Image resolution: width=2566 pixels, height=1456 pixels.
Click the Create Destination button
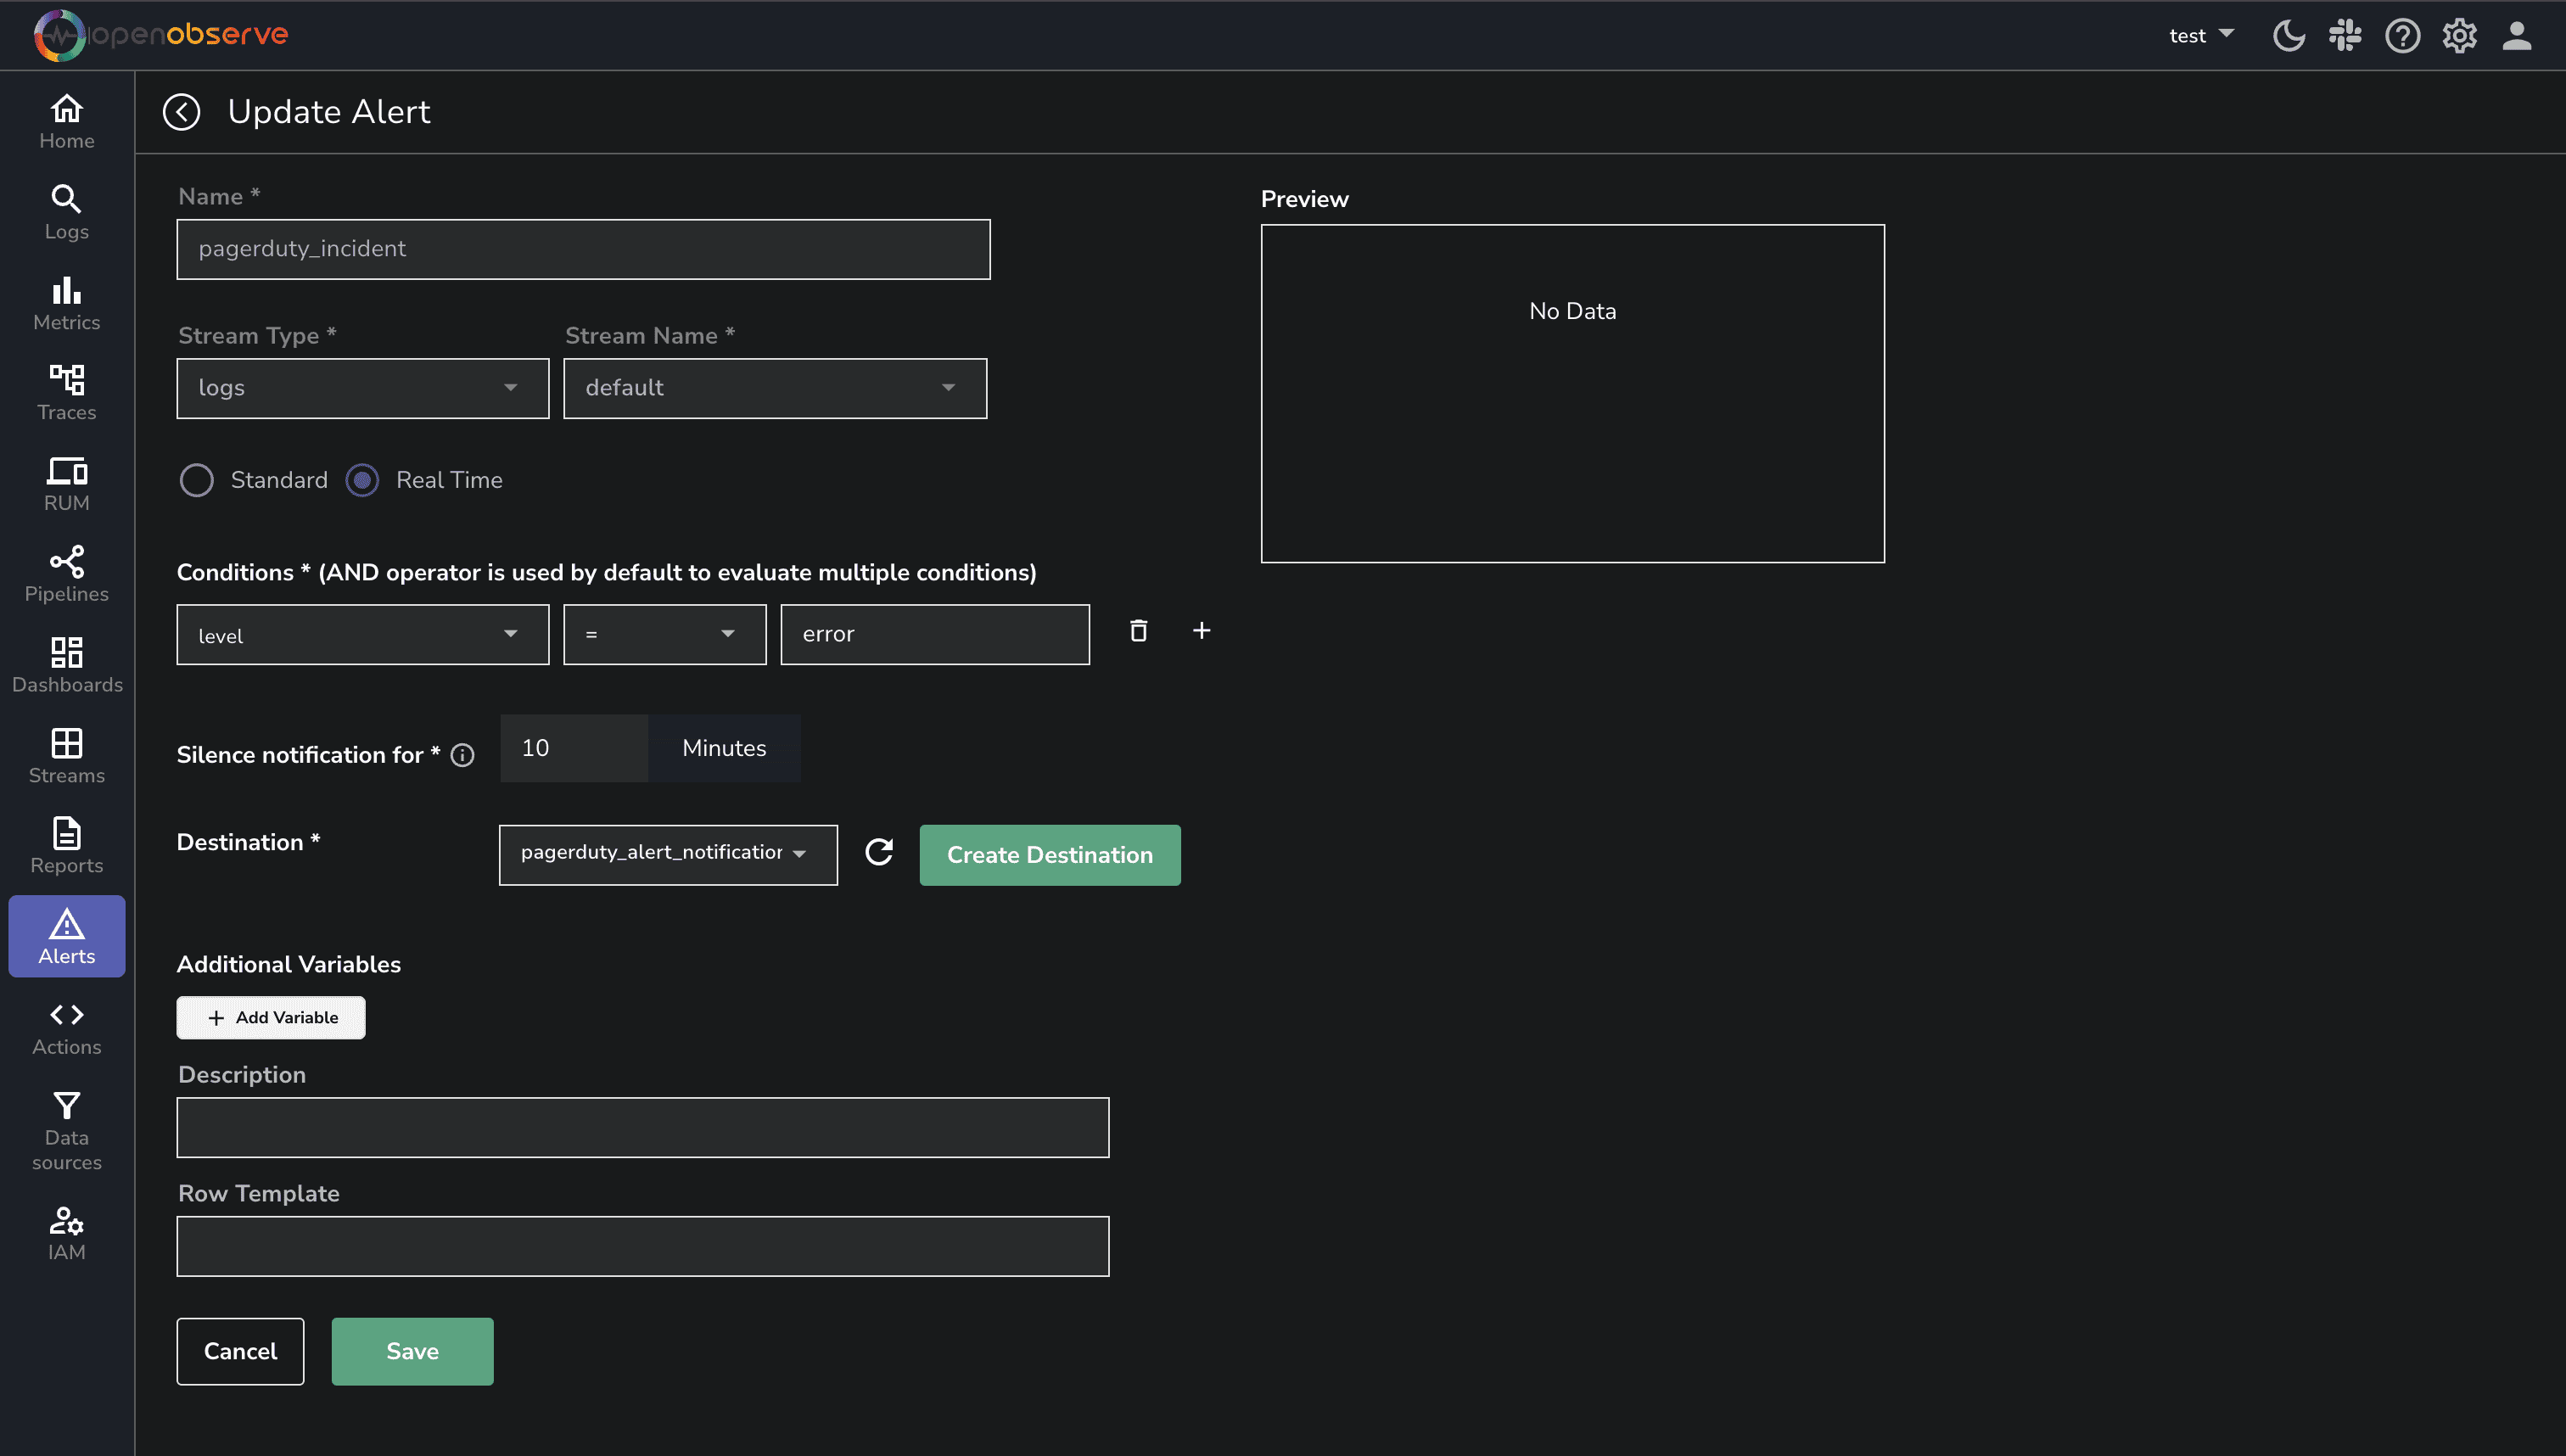(x=1049, y=855)
